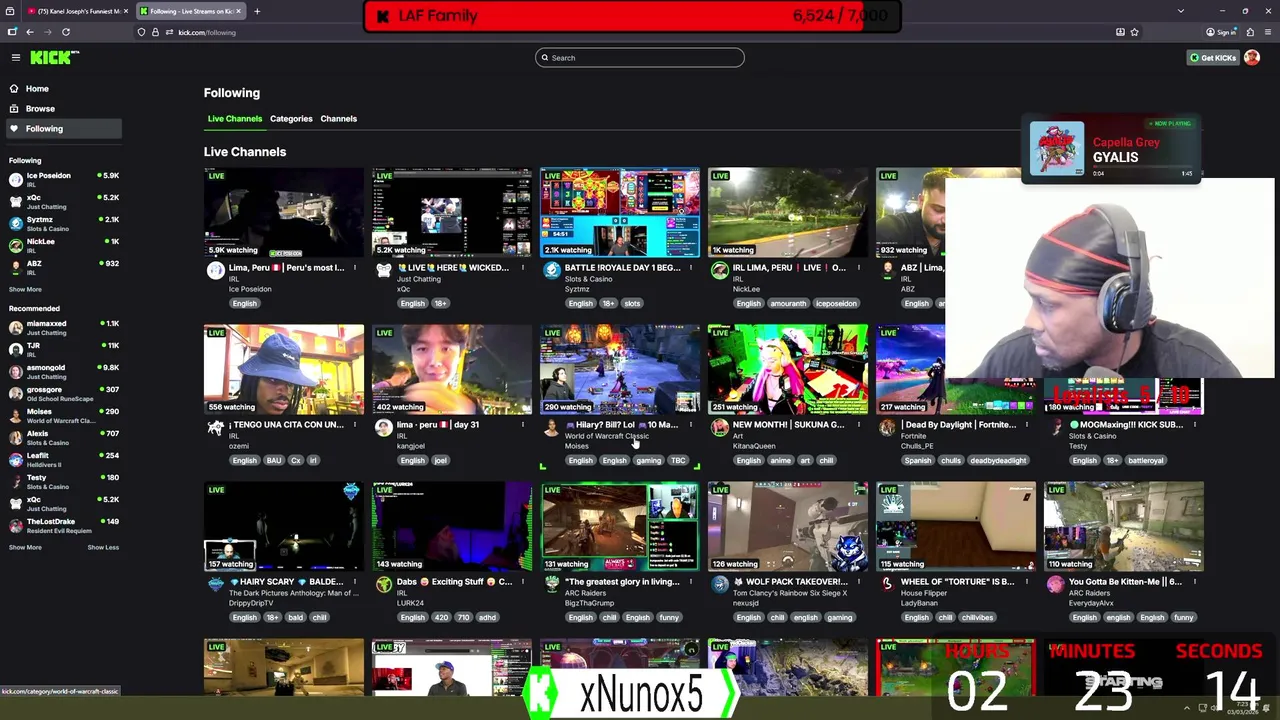Open options menu for Lima, Peru stream card

[x=355, y=268]
